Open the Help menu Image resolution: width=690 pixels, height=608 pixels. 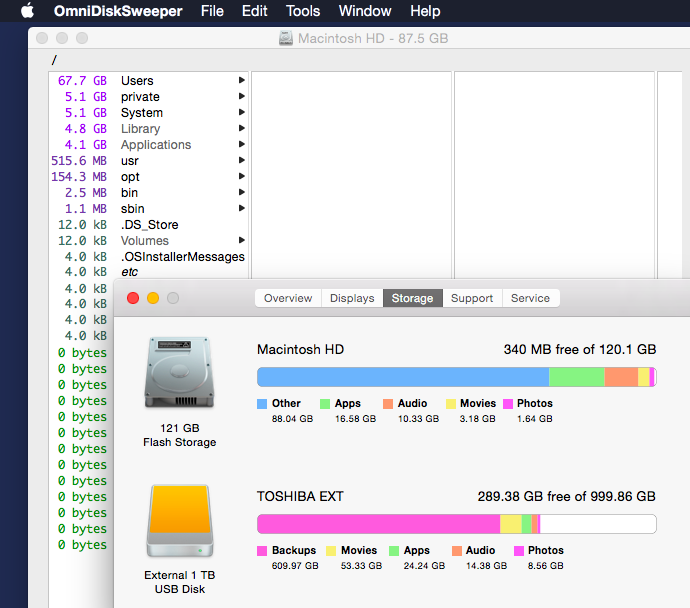[425, 11]
